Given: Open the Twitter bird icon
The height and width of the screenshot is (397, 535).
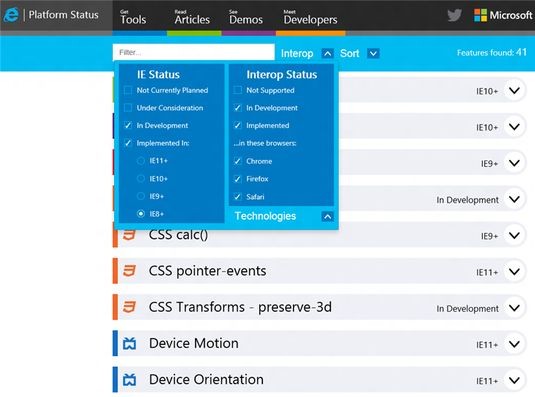Looking at the screenshot, I should pos(454,15).
